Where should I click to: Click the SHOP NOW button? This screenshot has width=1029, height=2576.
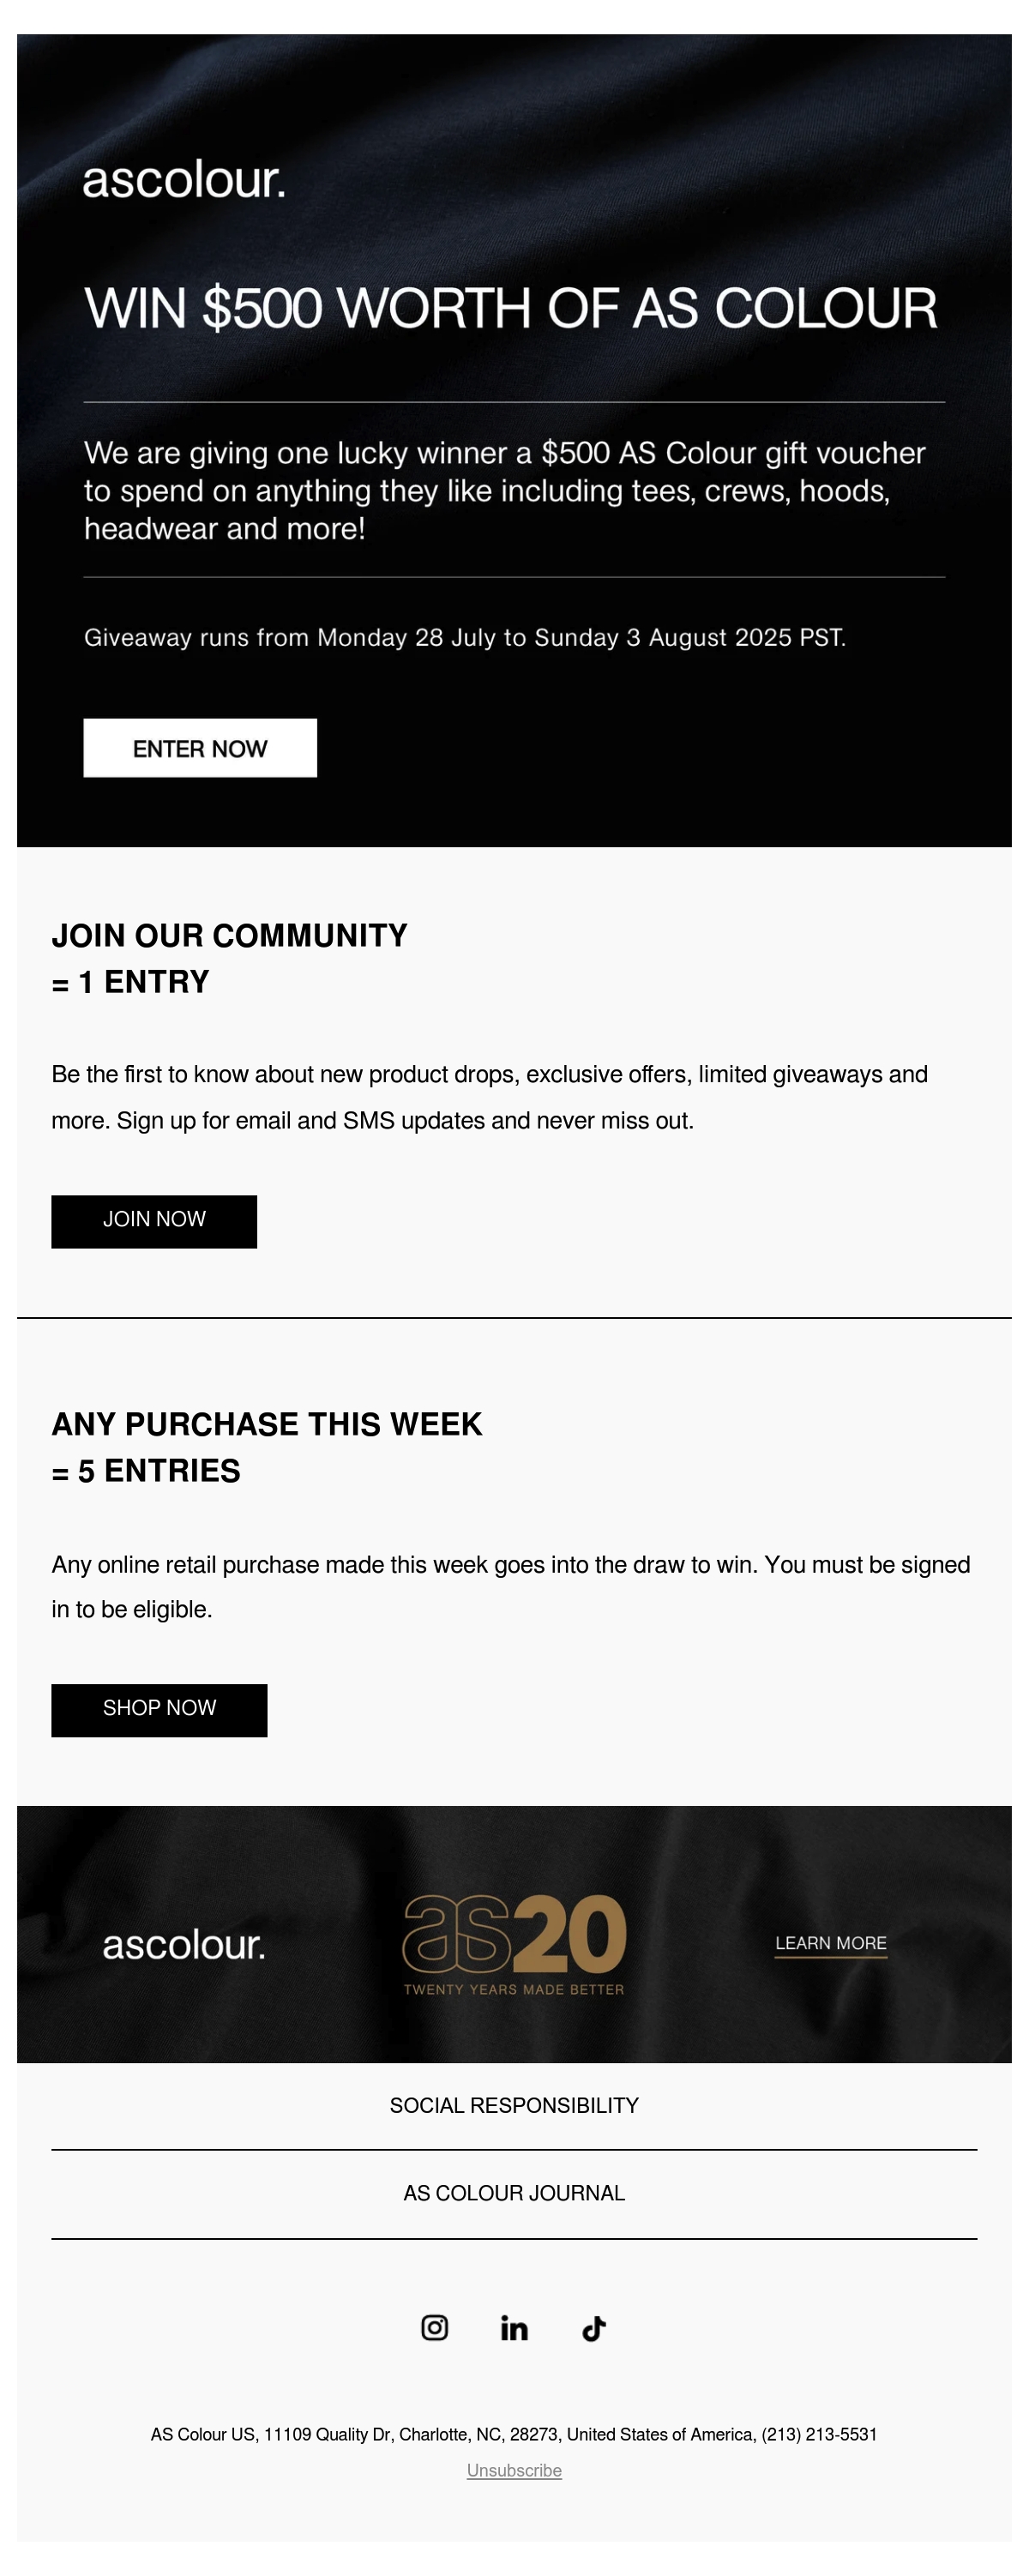(159, 1710)
